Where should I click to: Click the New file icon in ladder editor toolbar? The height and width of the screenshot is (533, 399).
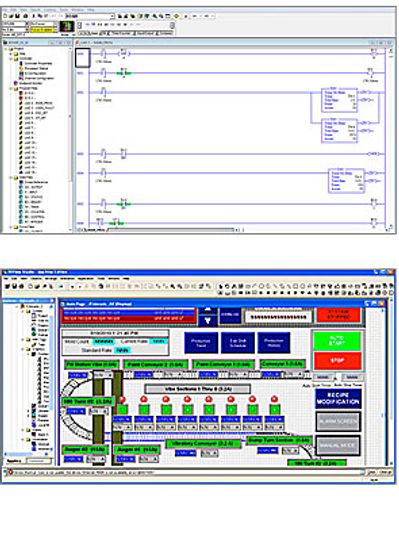[5, 16]
